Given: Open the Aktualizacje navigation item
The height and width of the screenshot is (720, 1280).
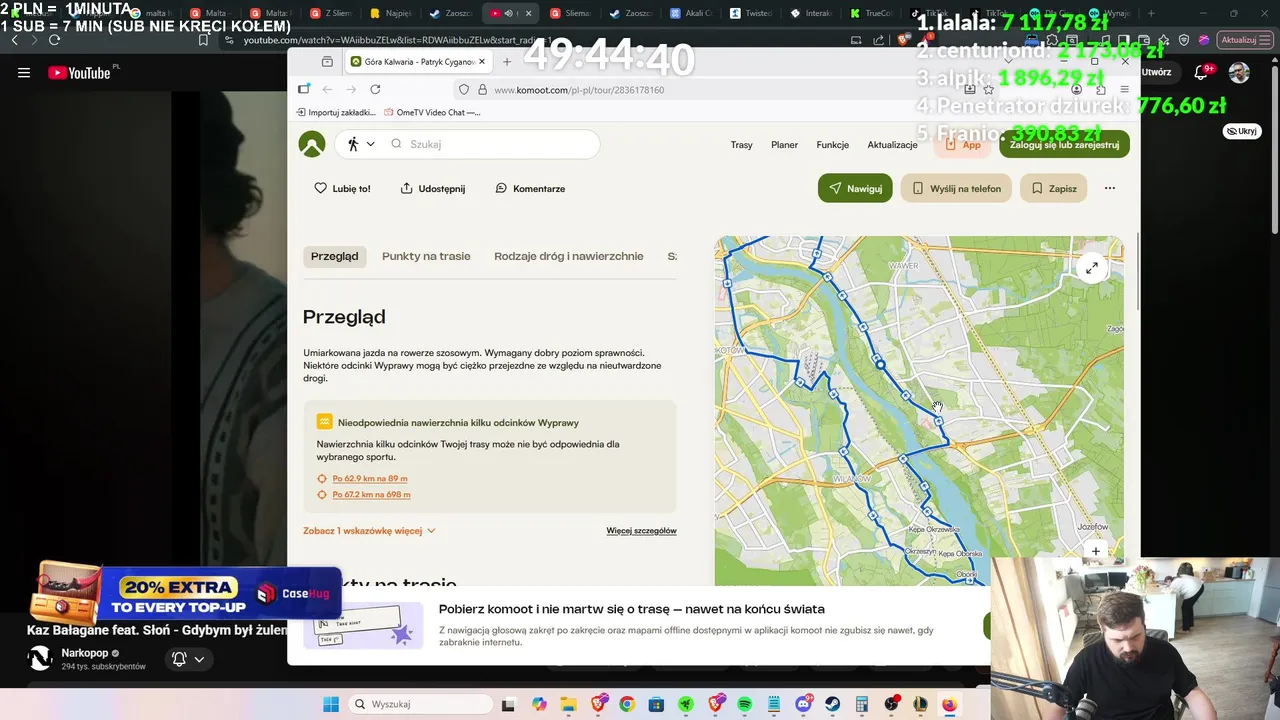Looking at the screenshot, I should coord(892,145).
